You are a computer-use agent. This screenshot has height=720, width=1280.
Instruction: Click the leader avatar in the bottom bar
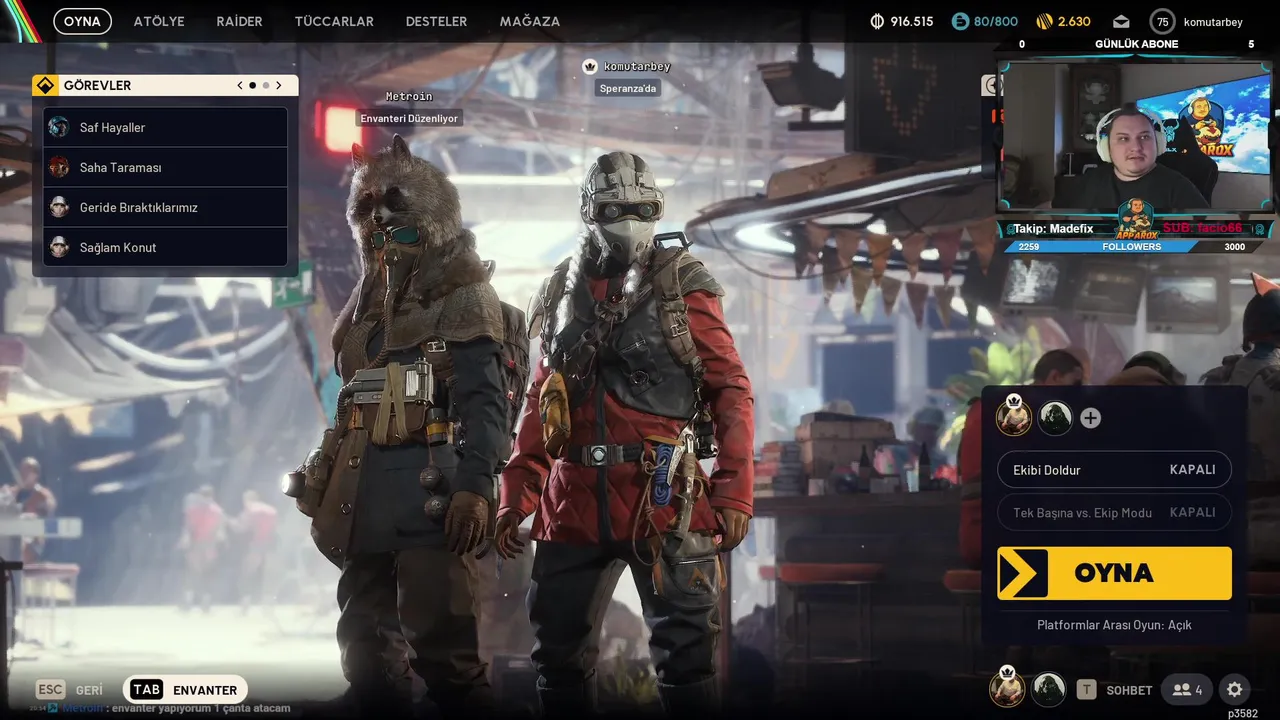(1007, 688)
